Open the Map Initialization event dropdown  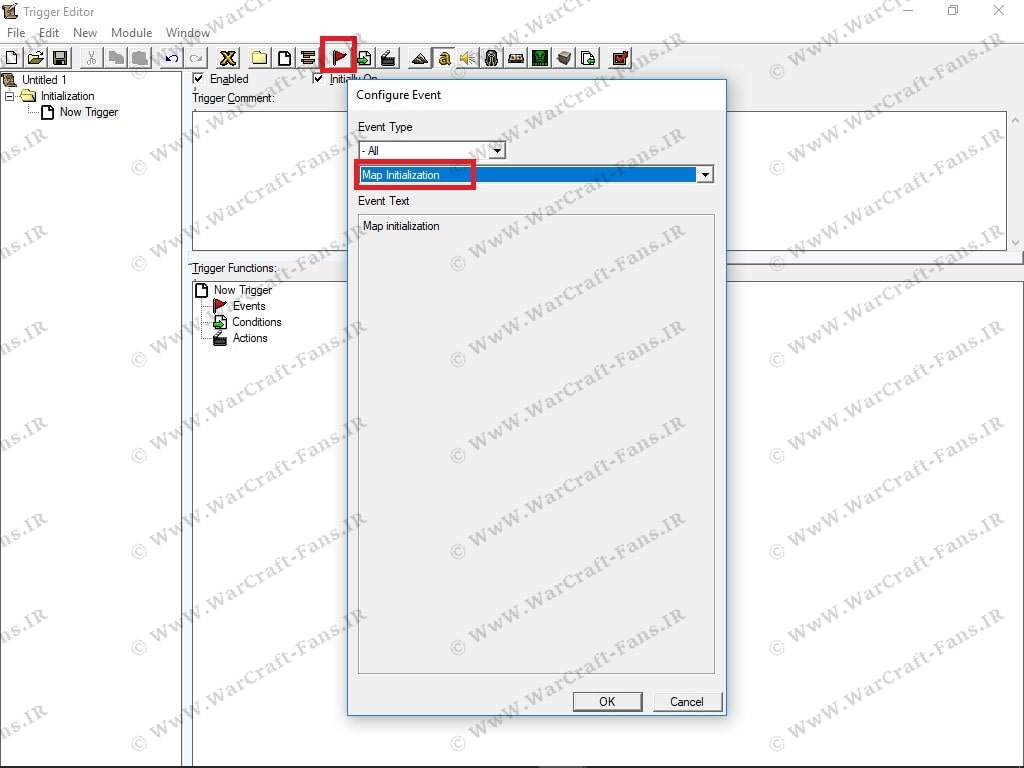click(705, 175)
